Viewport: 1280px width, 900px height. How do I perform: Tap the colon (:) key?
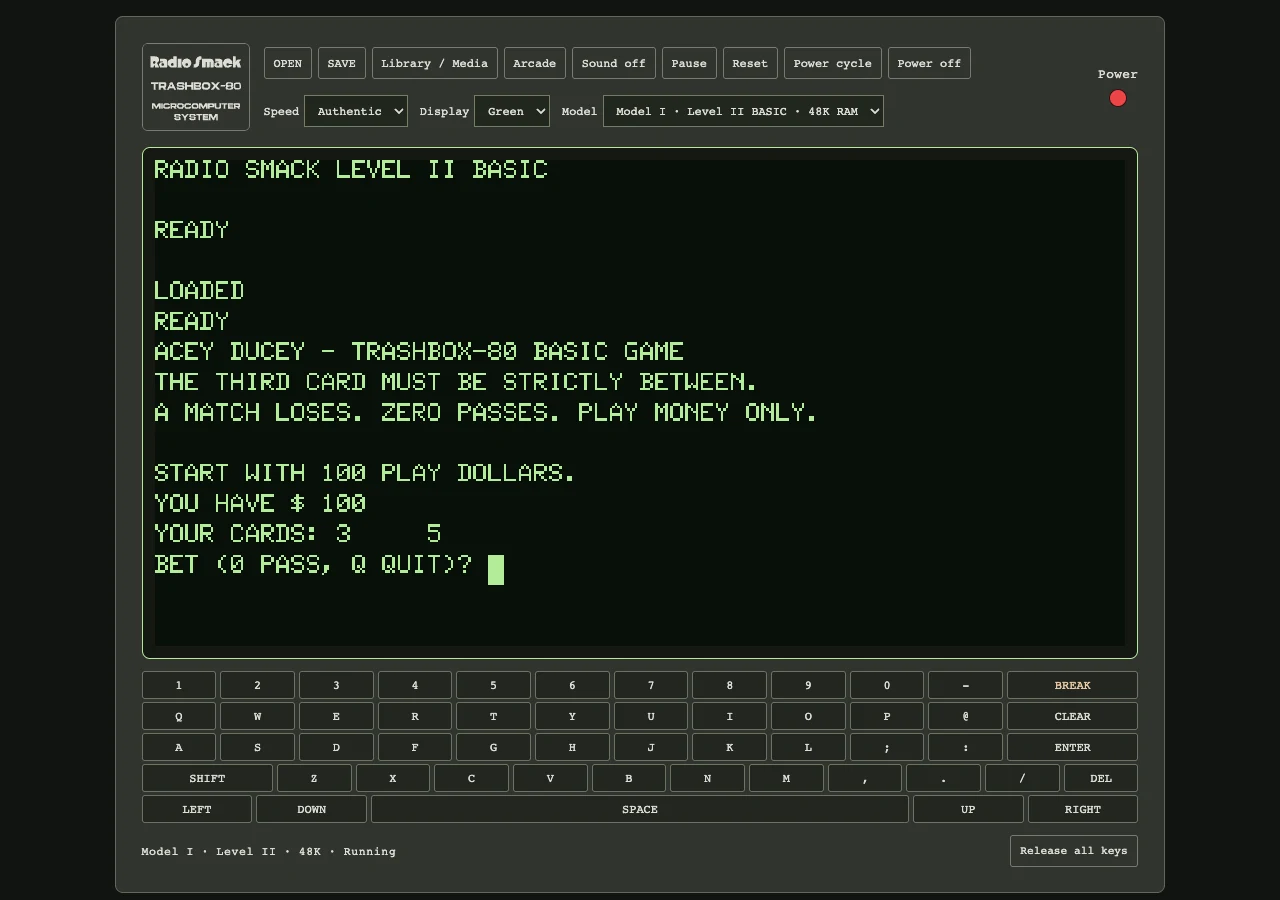pyautogui.click(x=965, y=747)
